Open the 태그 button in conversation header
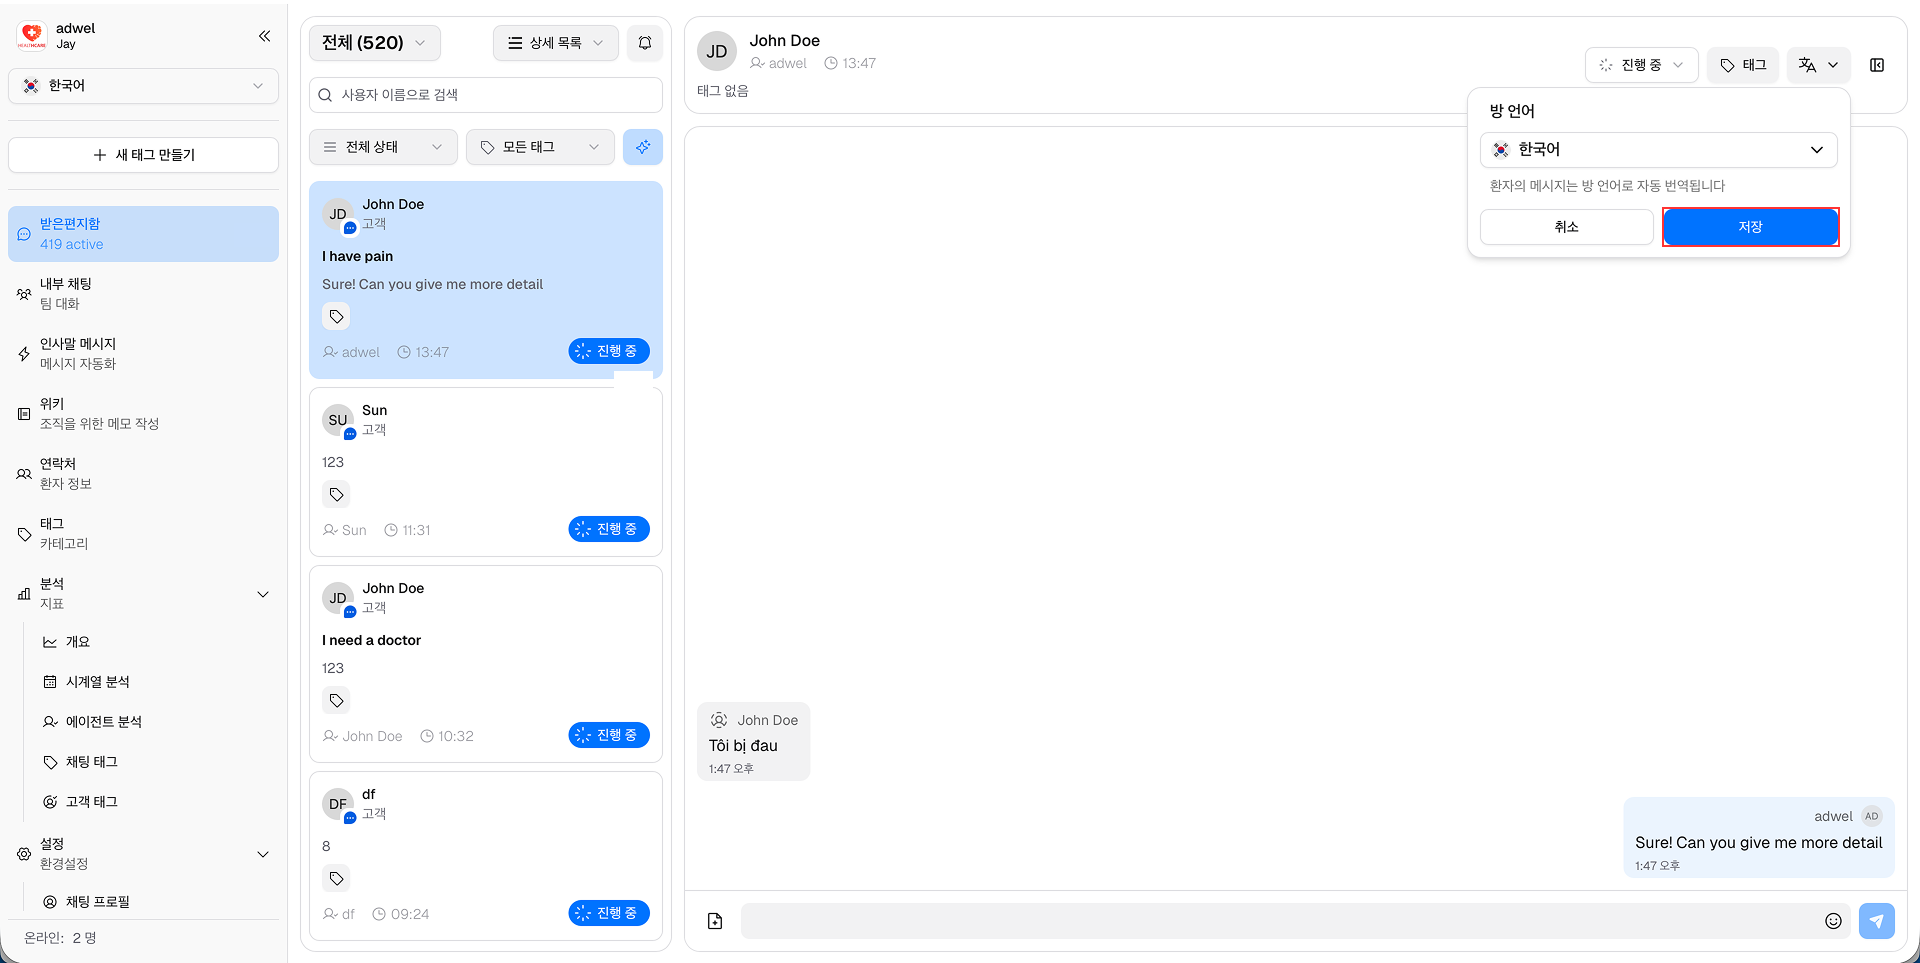This screenshot has height=963, width=1920. point(1742,64)
